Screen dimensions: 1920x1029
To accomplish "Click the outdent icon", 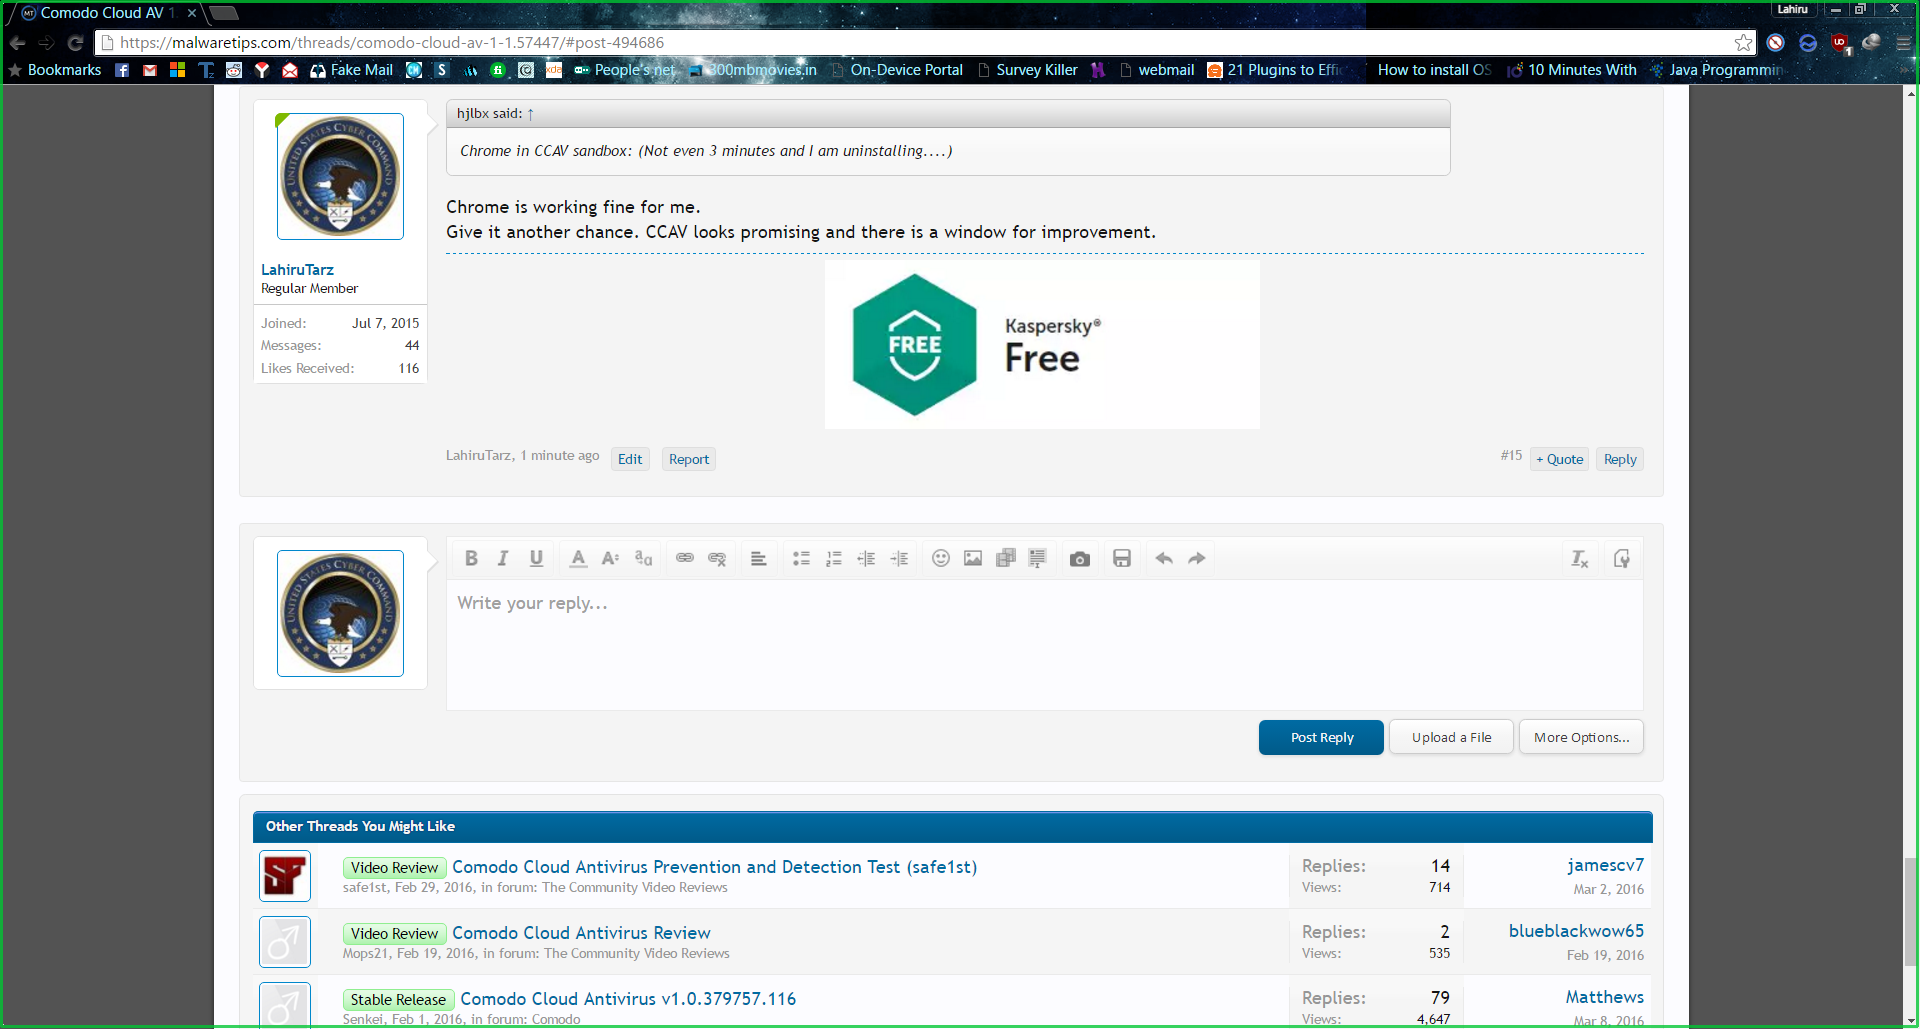I will (x=866, y=558).
